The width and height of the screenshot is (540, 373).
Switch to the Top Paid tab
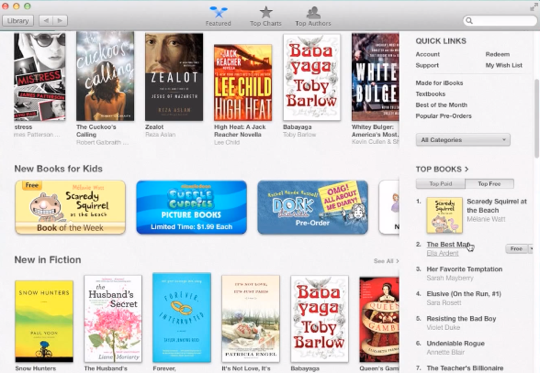point(440,184)
